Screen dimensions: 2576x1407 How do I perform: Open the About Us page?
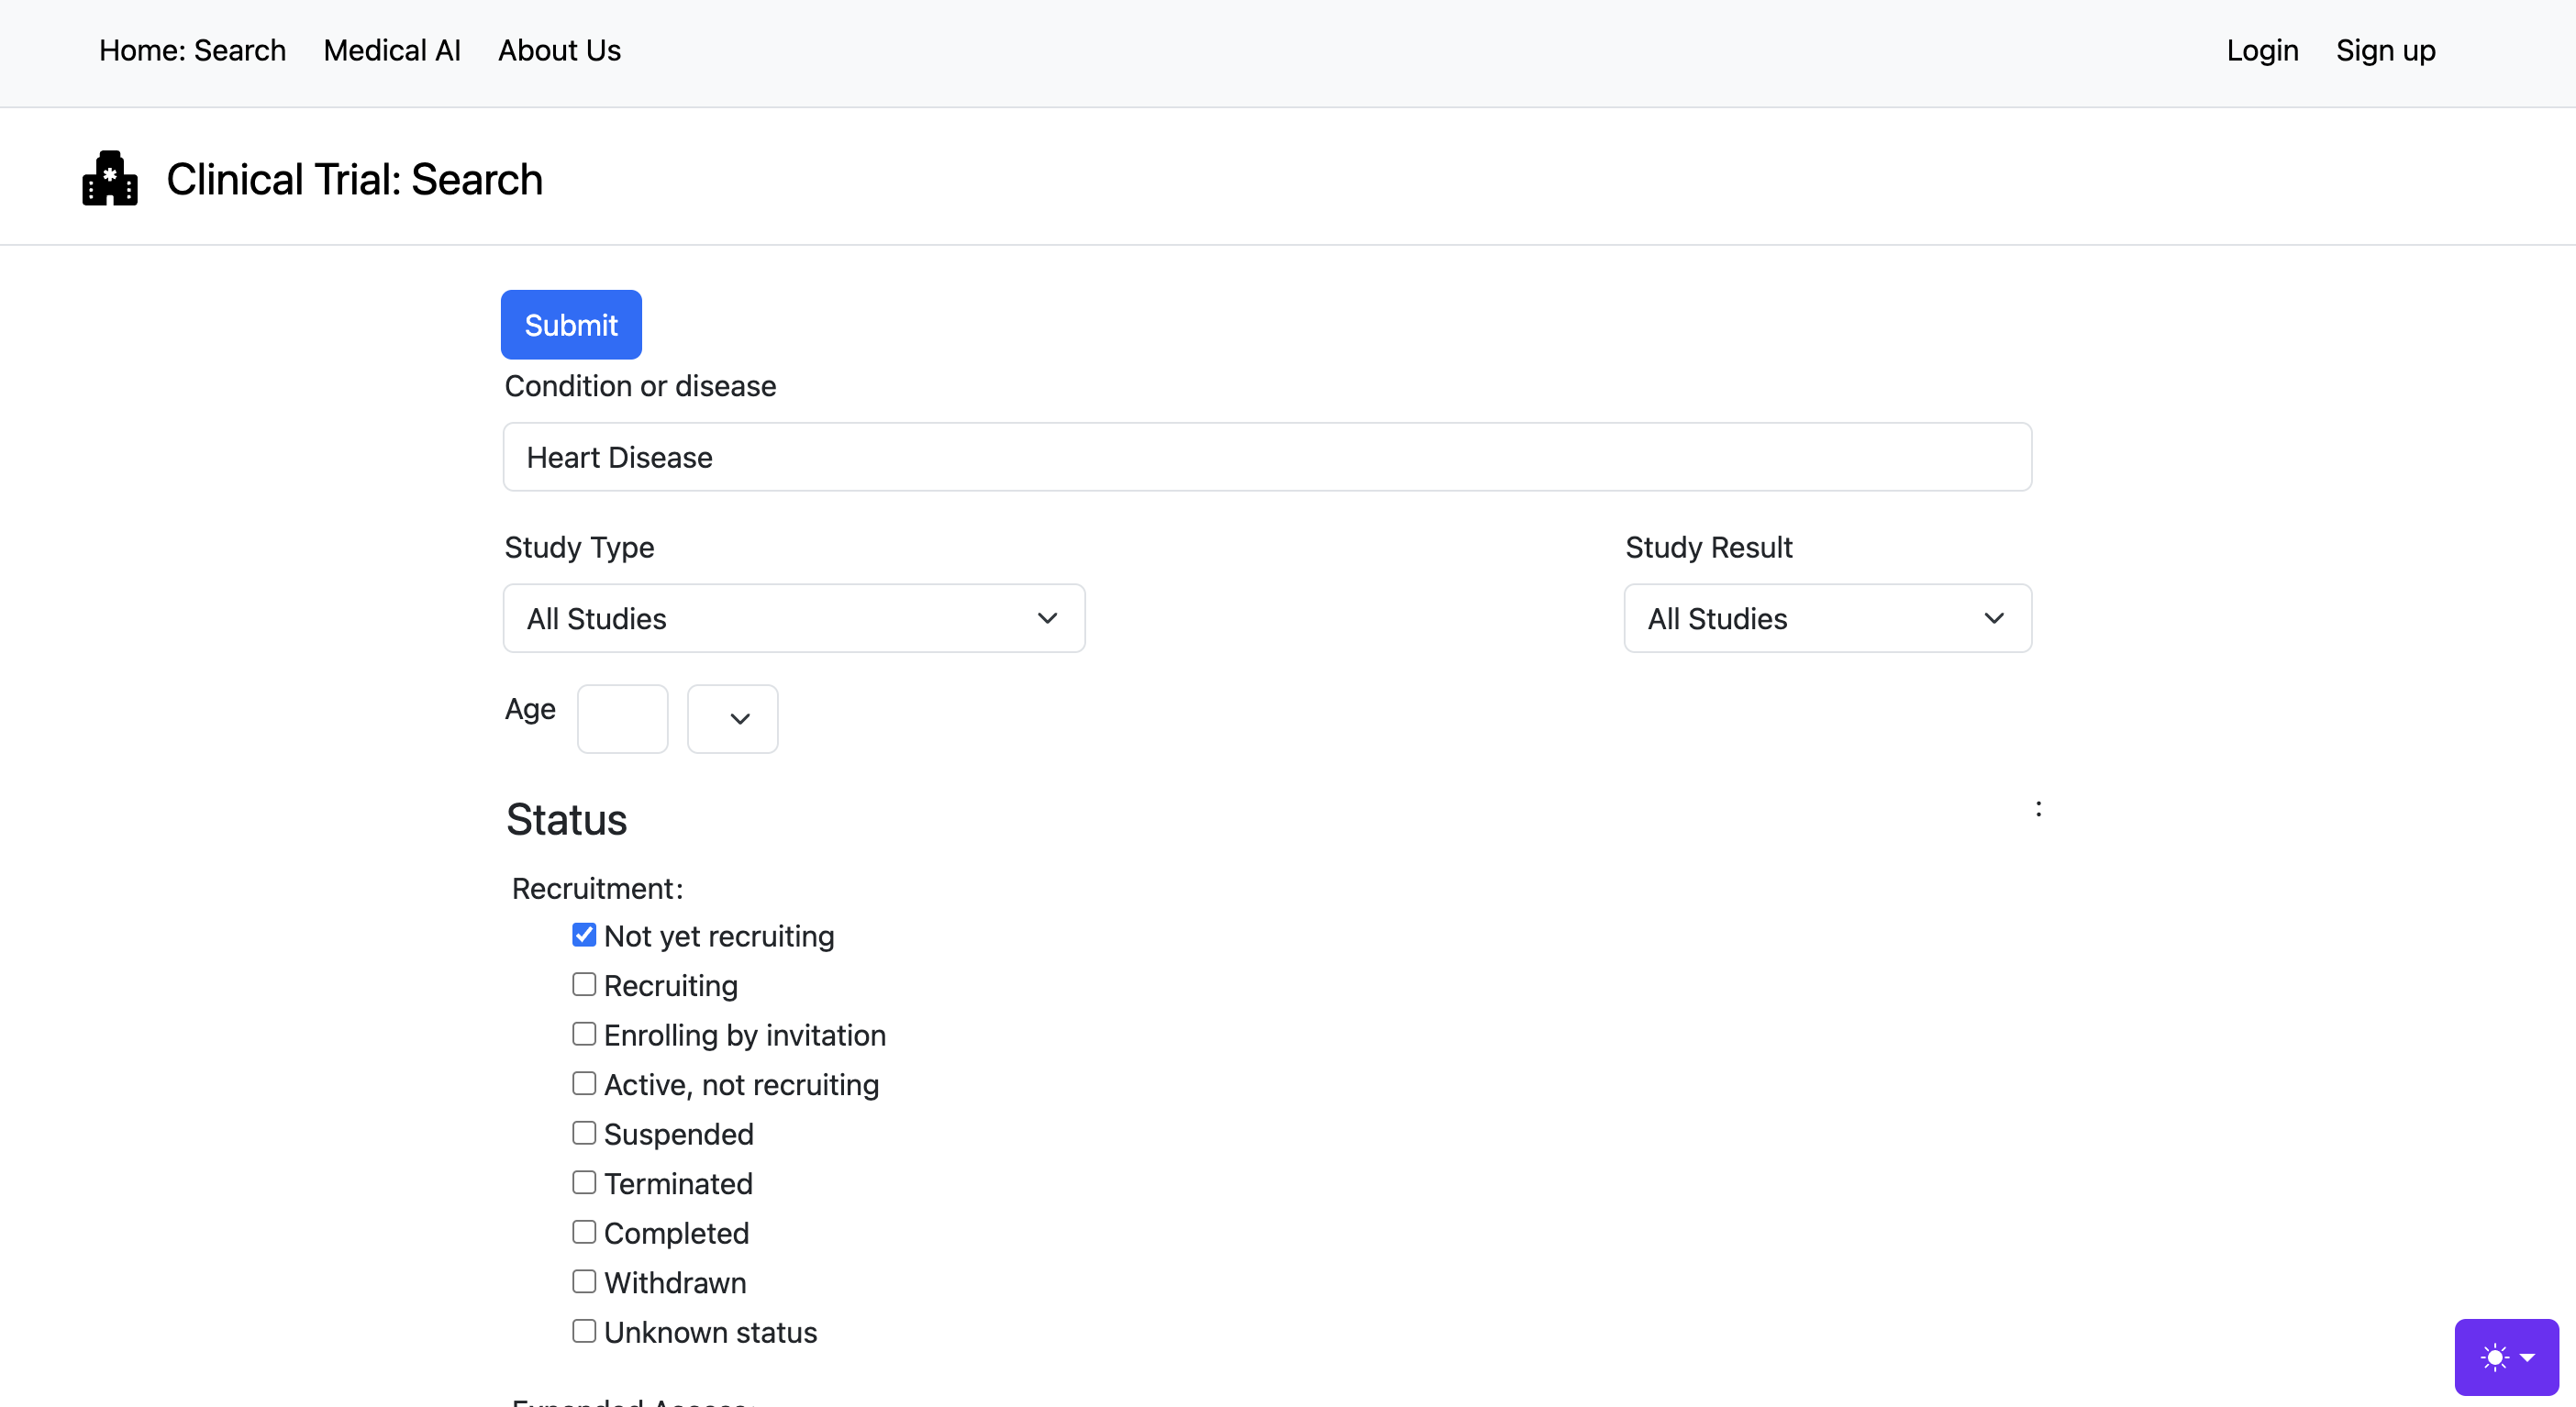pyautogui.click(x=559, y=50)
